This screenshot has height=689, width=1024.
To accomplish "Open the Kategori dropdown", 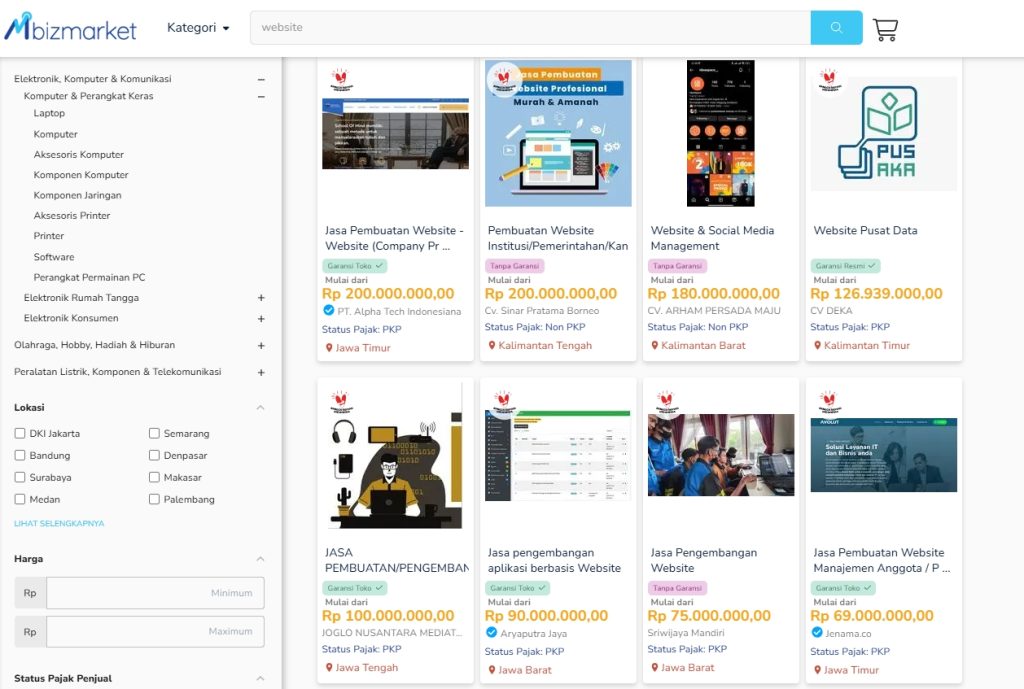I will pos(198,28).
